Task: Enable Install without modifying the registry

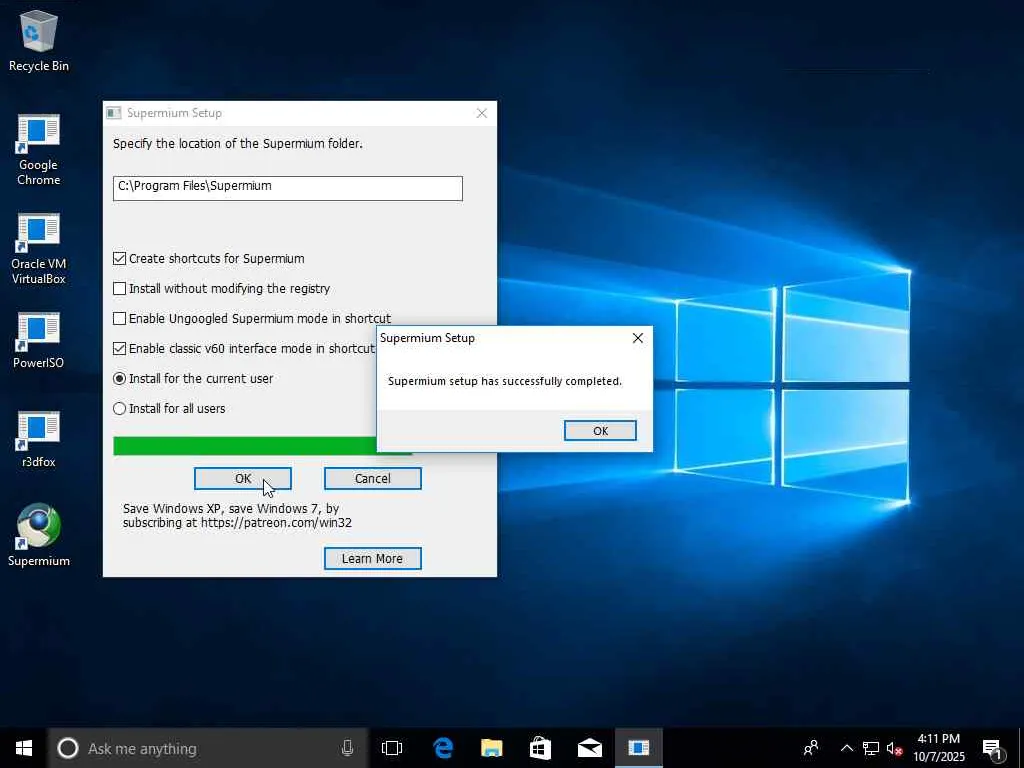Action: pyautogui.click(x=120, y=289)
